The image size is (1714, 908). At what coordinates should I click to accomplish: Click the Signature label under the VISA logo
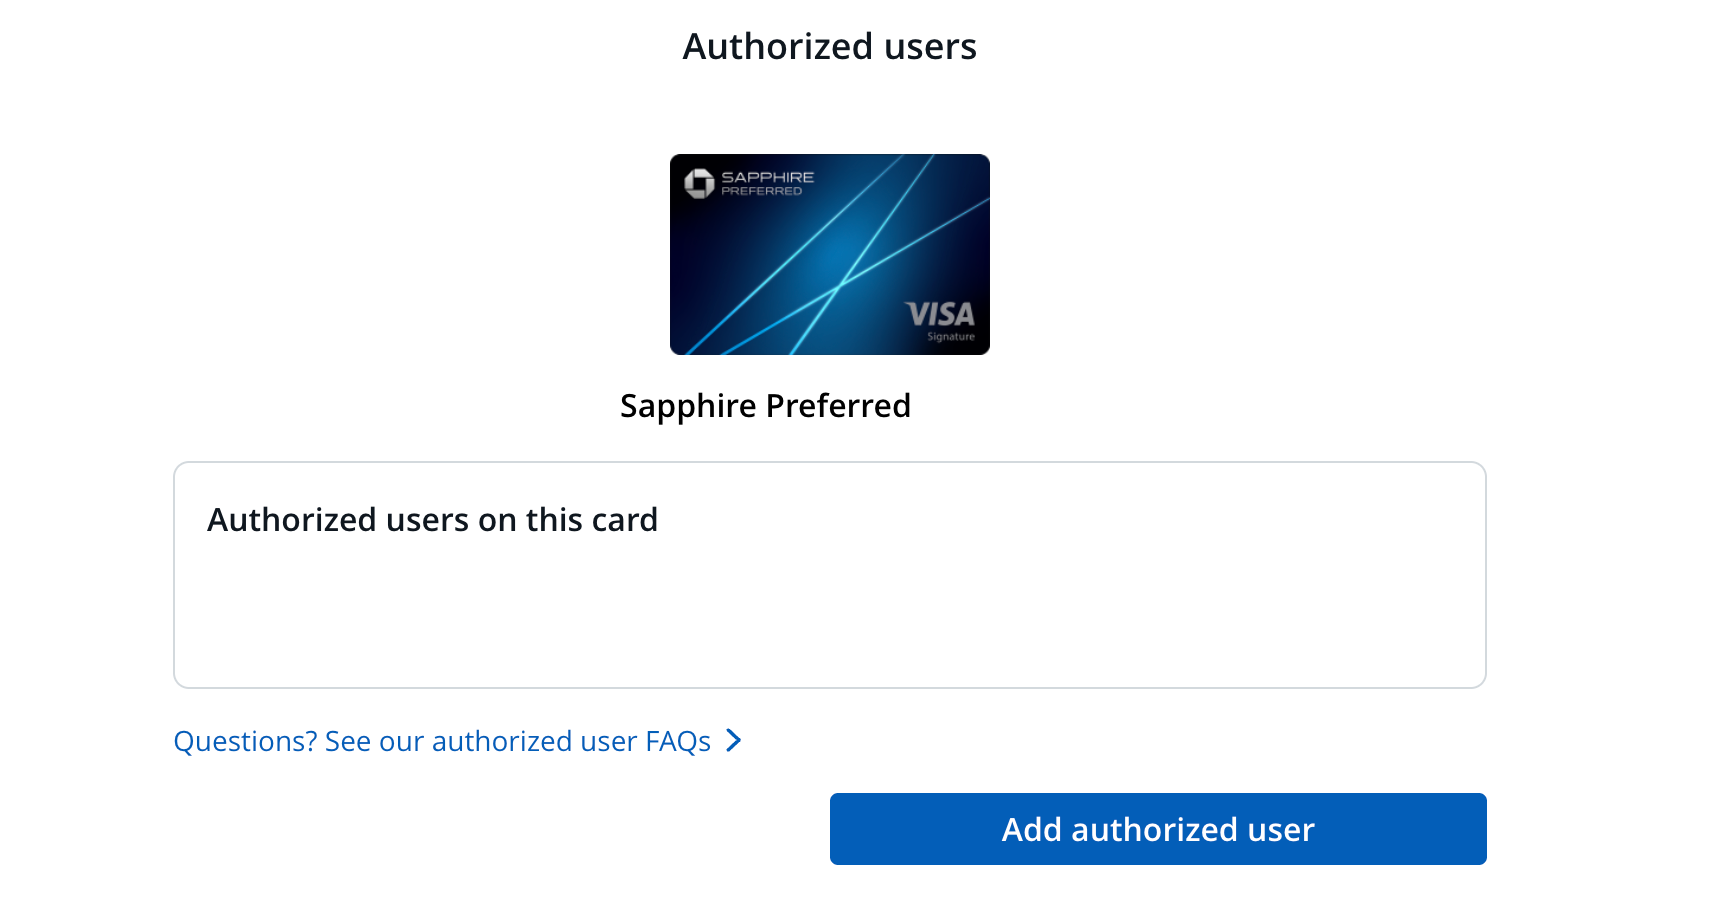951,336
